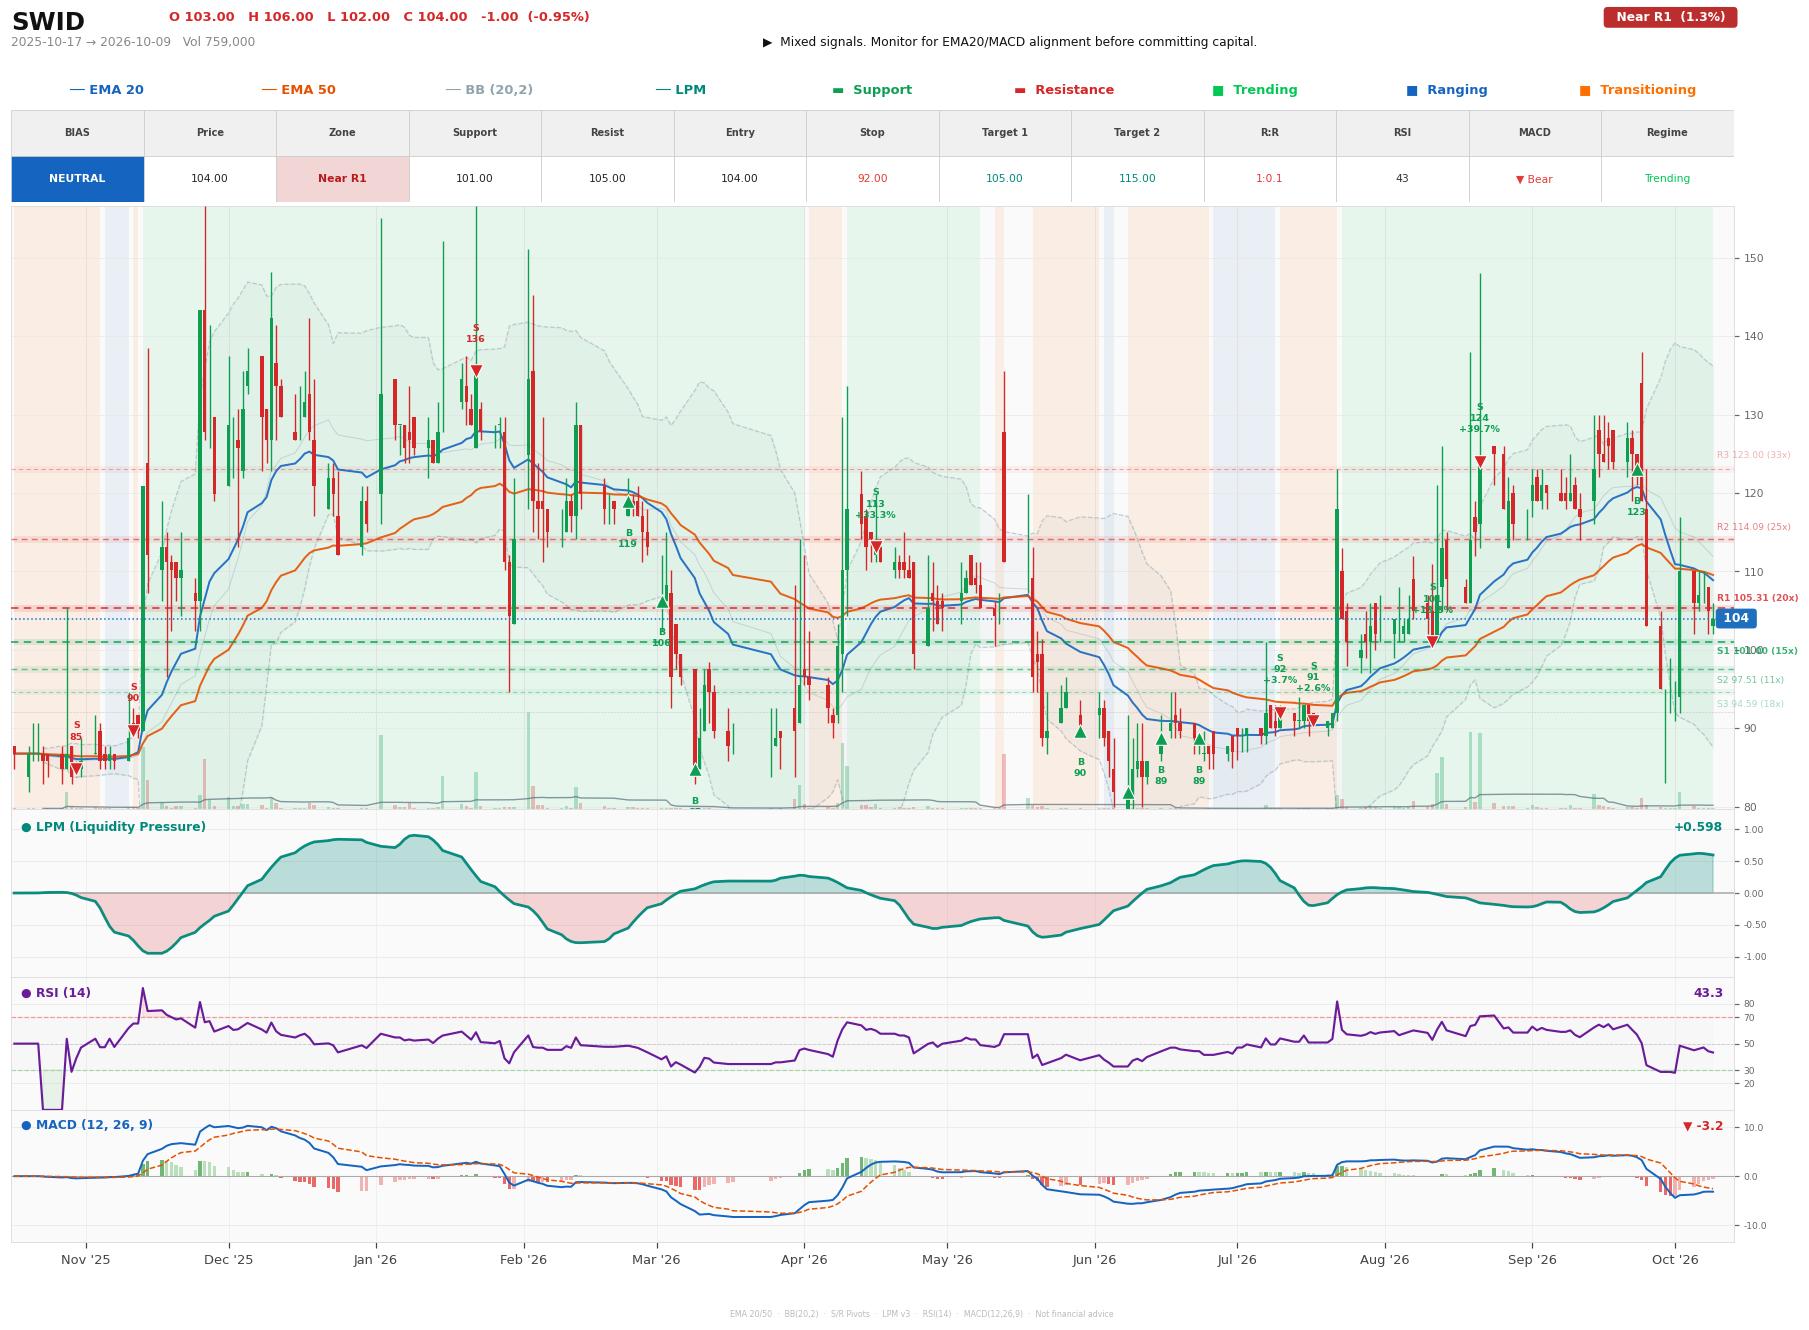
Task: Click the SWID ticker title
Action: point(48,22)
